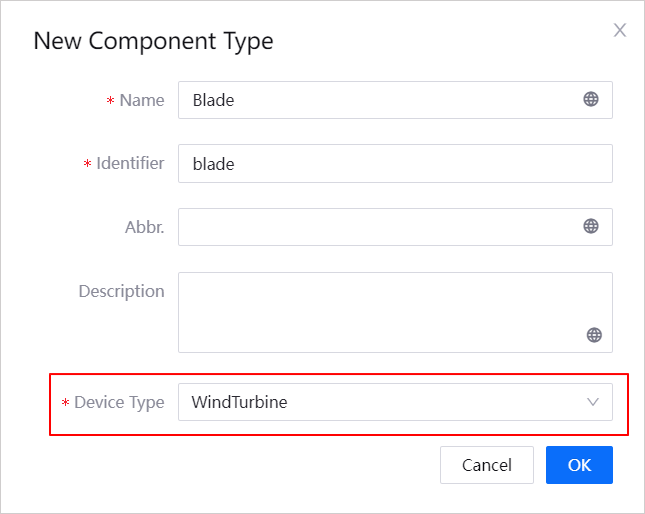Image resolution: width=645 pixels, height=514 pixels.
Task: Click the globe icon in the Name field
Action: pos(591,99)
